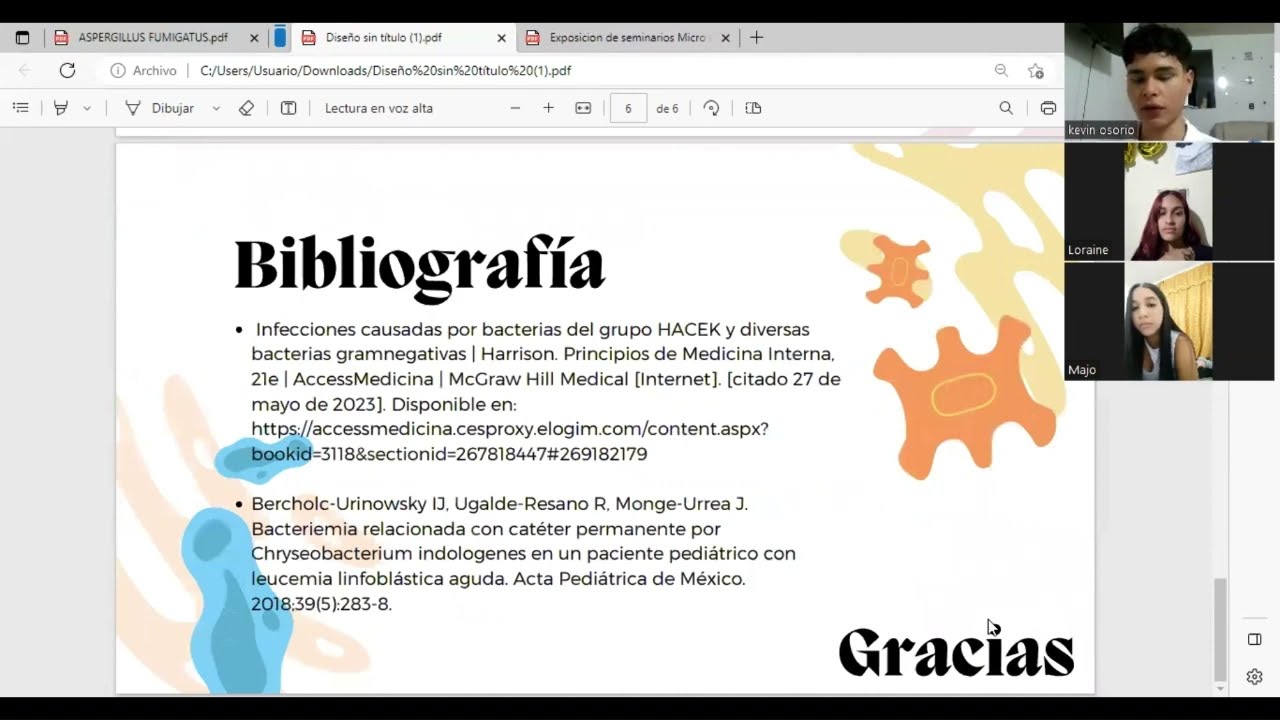Image resolution: width=1280 pixels, height=720 pixels.
Task: Start Lectura en voz alta
Action: coord(379,108)
